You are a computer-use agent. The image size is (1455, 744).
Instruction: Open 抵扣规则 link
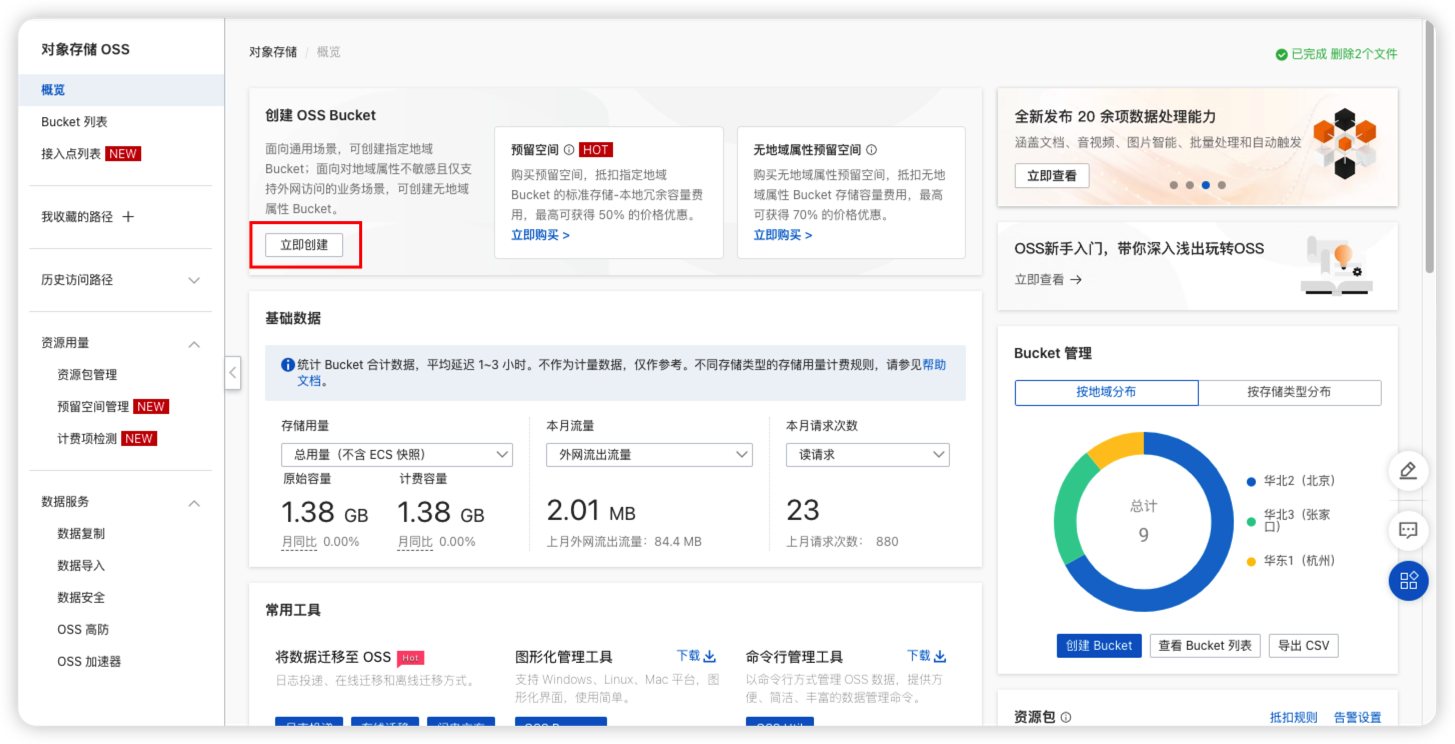pyautogui.click(x=1294, y=718)
